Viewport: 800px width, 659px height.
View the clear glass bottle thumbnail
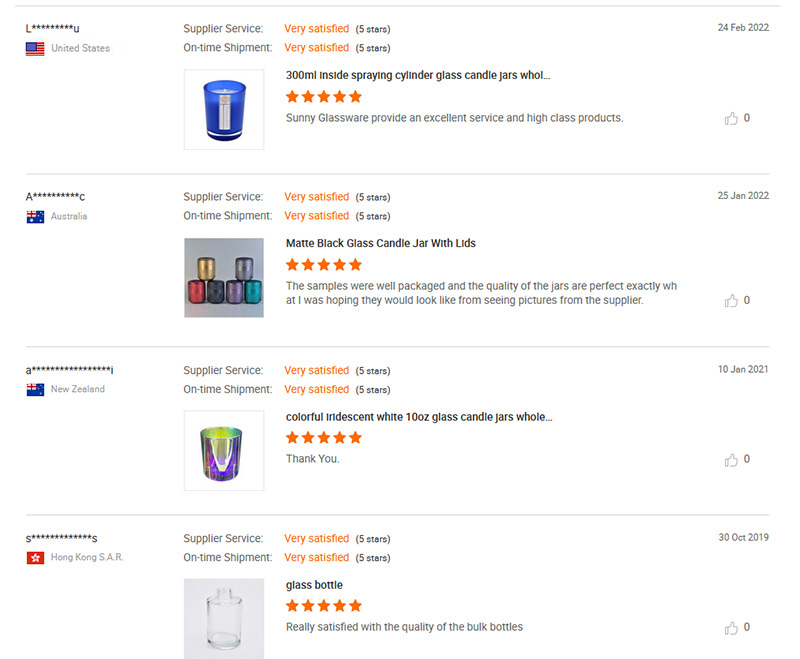click(223, 618)
